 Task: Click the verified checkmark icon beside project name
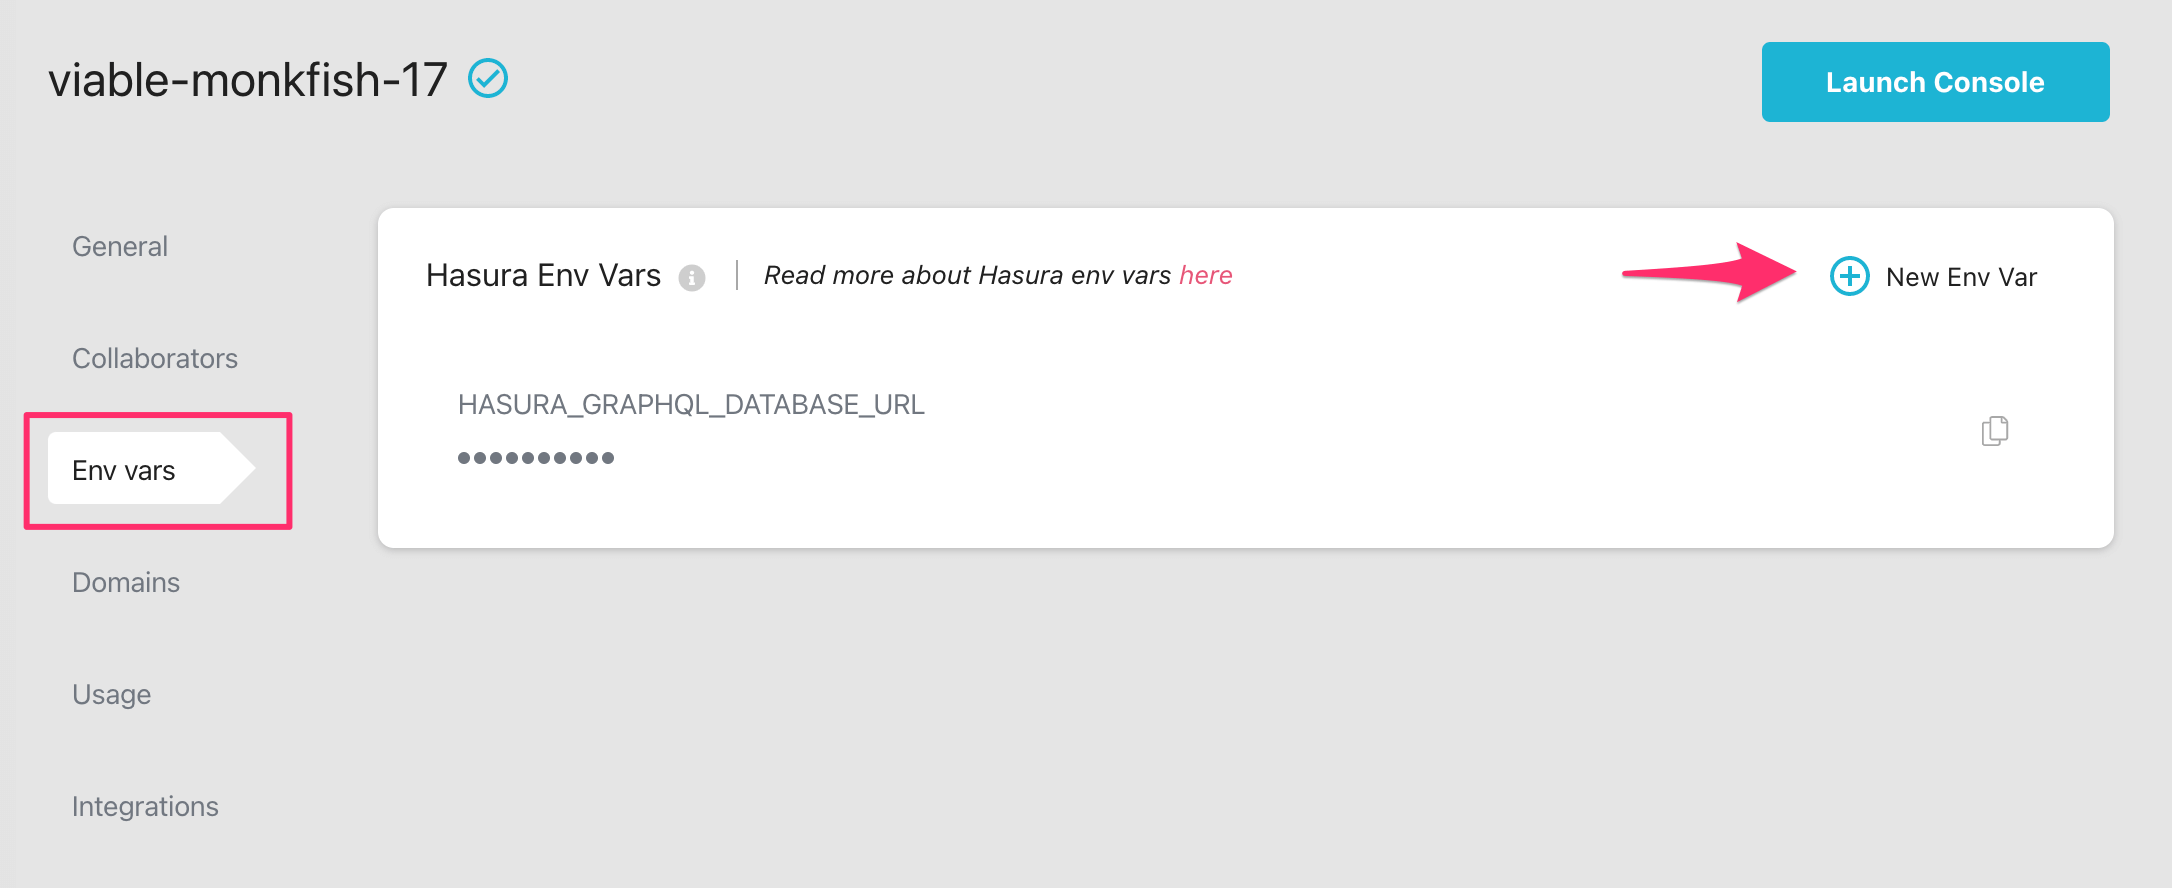pyautogui.click(x=488, y=78)
